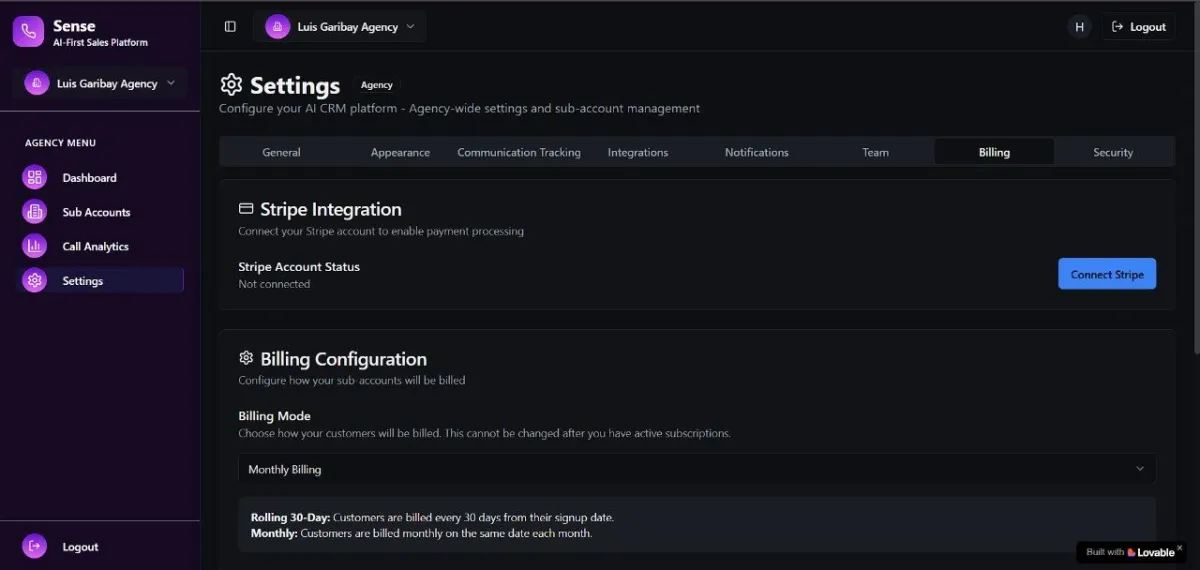Open the Communication Tracking tab
This screenshot has height=570, width=1200.
click(518, 152)
